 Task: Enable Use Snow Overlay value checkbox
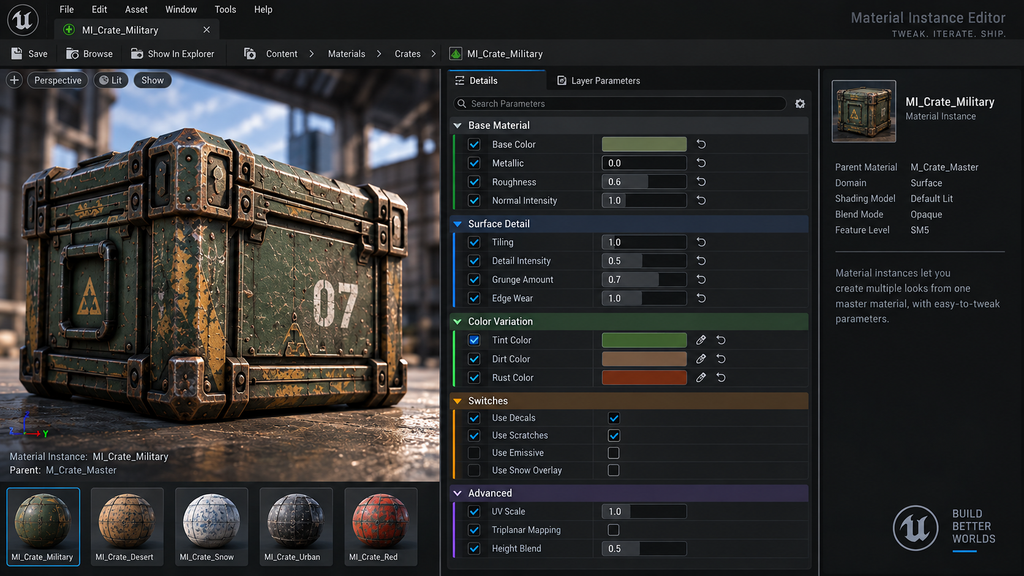pyautogui.click(x=614, y=470)
